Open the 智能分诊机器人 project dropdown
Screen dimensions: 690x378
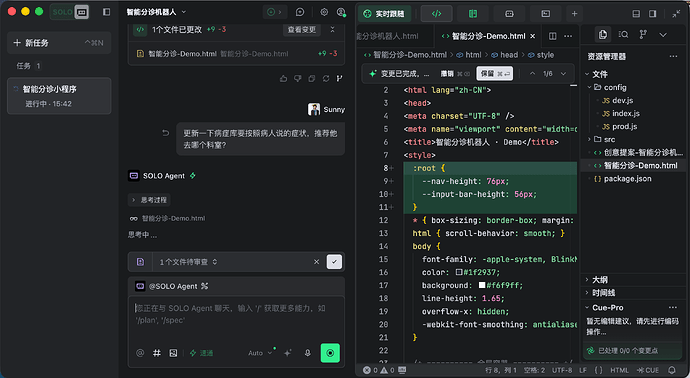[157, 12]
